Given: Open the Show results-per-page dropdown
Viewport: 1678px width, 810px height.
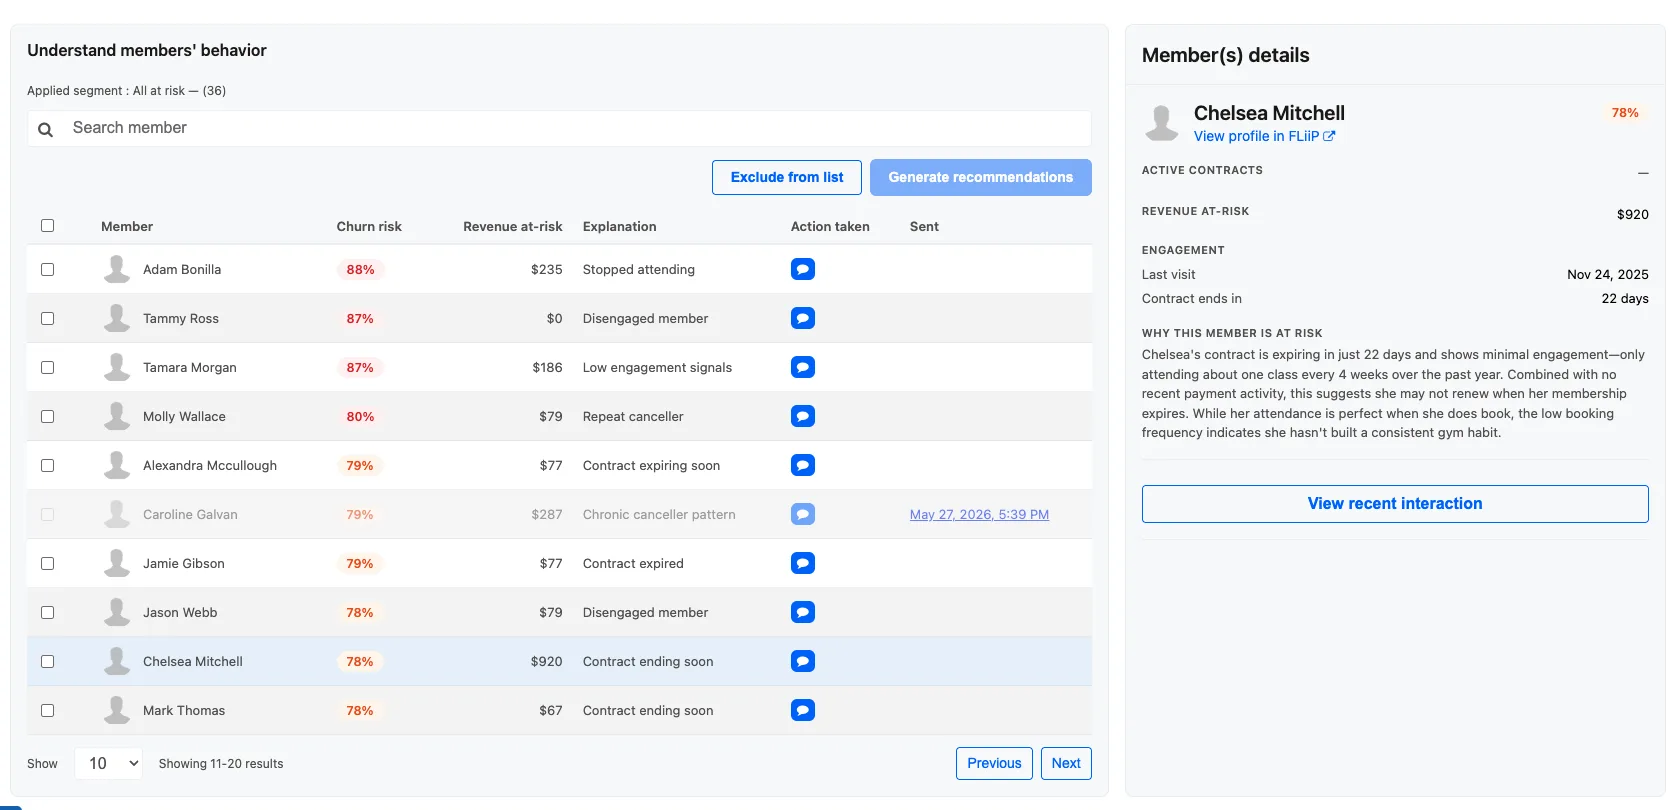Looking at the screenshot, I should click(108, 763).
